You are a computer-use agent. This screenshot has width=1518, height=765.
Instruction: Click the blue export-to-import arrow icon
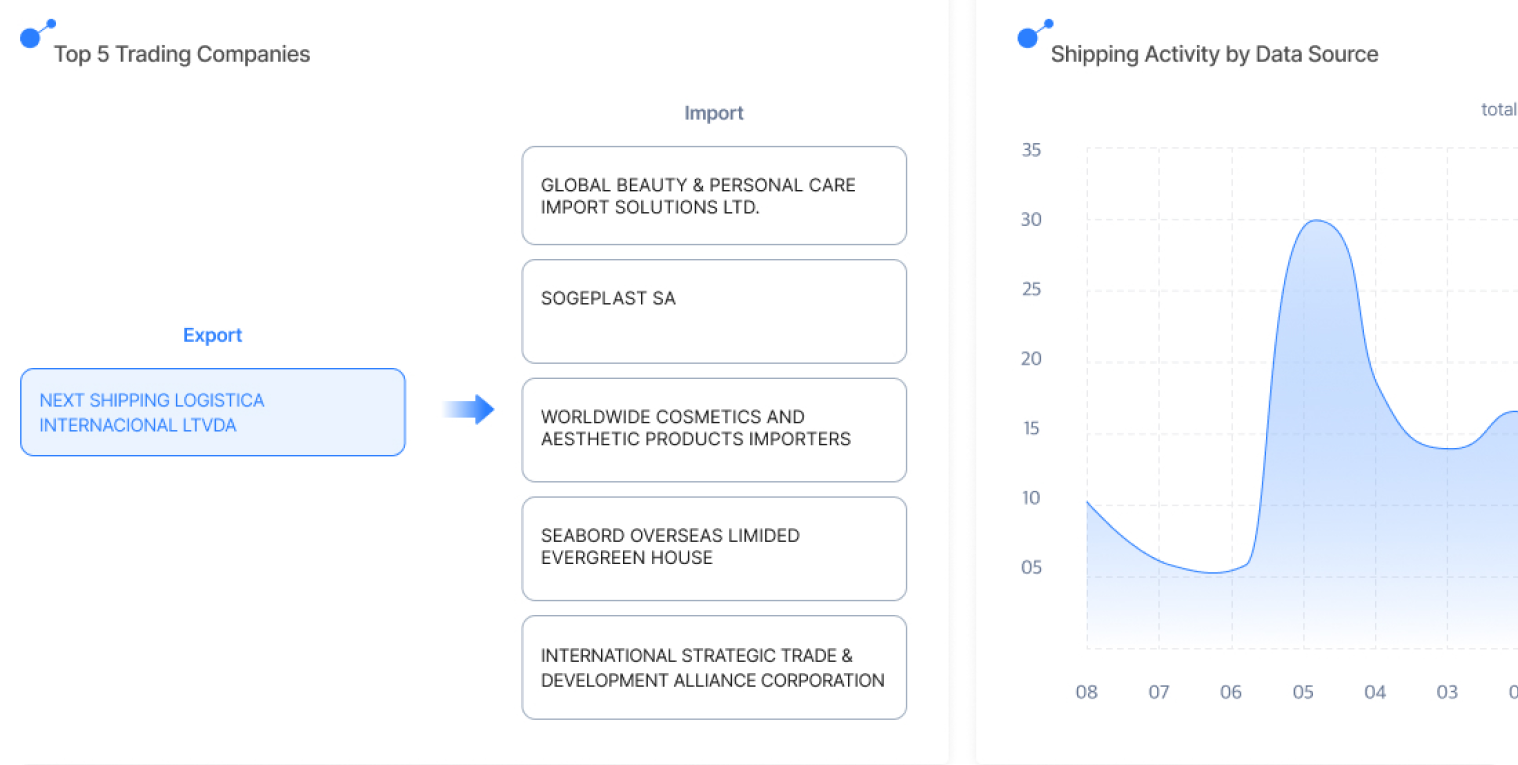point(469,409)
